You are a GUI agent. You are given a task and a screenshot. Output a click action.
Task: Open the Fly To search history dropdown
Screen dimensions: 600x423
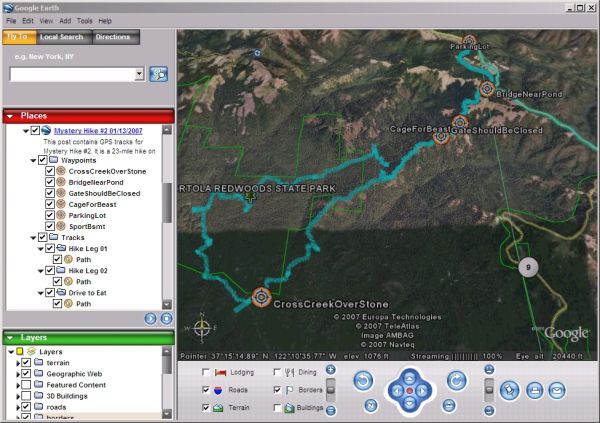tap(139, 74)
